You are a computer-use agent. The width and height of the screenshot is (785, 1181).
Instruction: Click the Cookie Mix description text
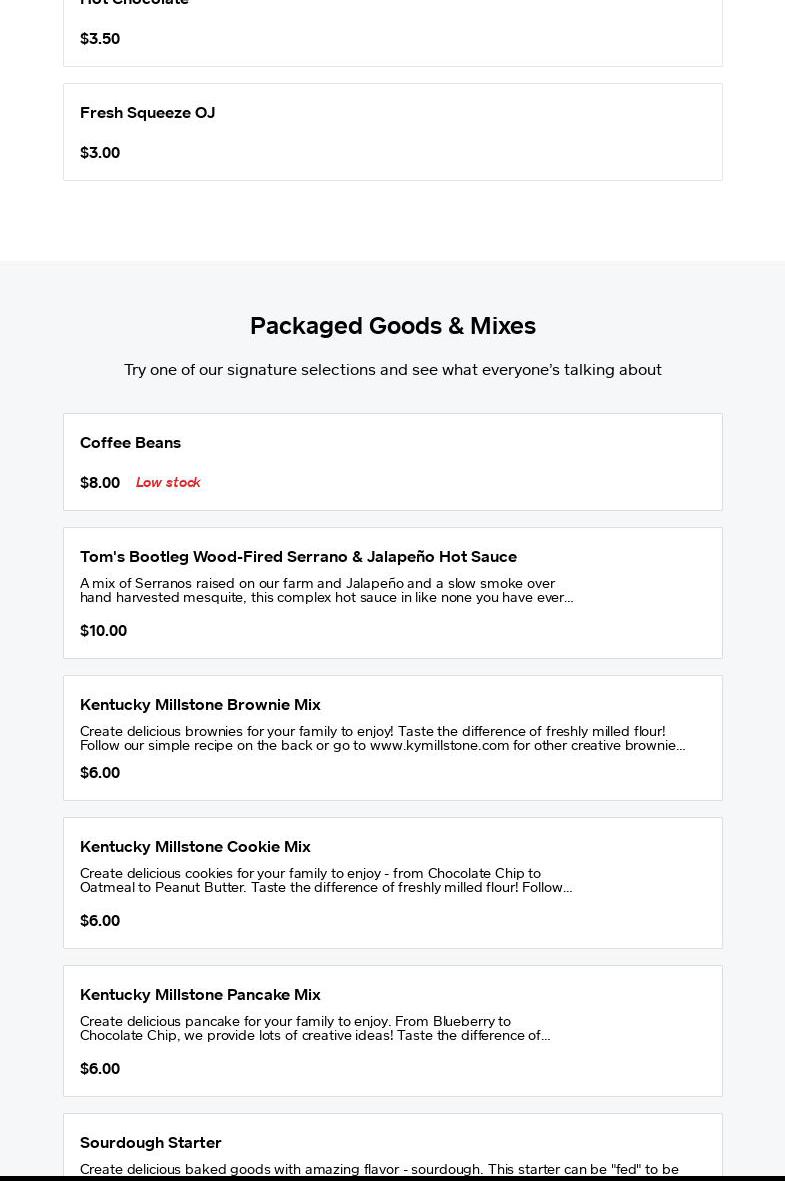(326, 880)
